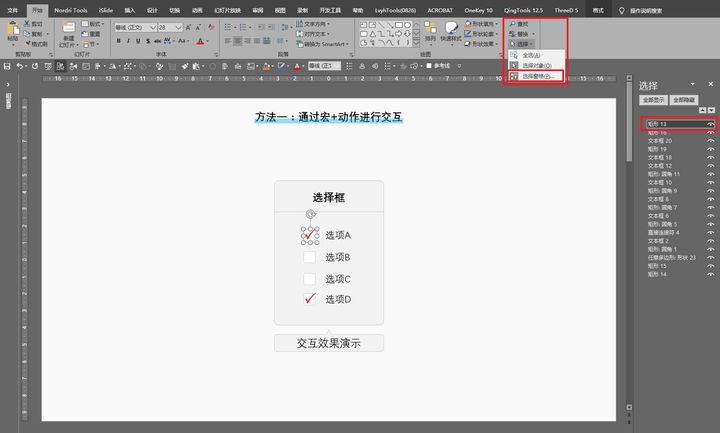Expand the shapes gallery more arrow
Viewport: 720px width, 433px height.
(x=416, y=43)
